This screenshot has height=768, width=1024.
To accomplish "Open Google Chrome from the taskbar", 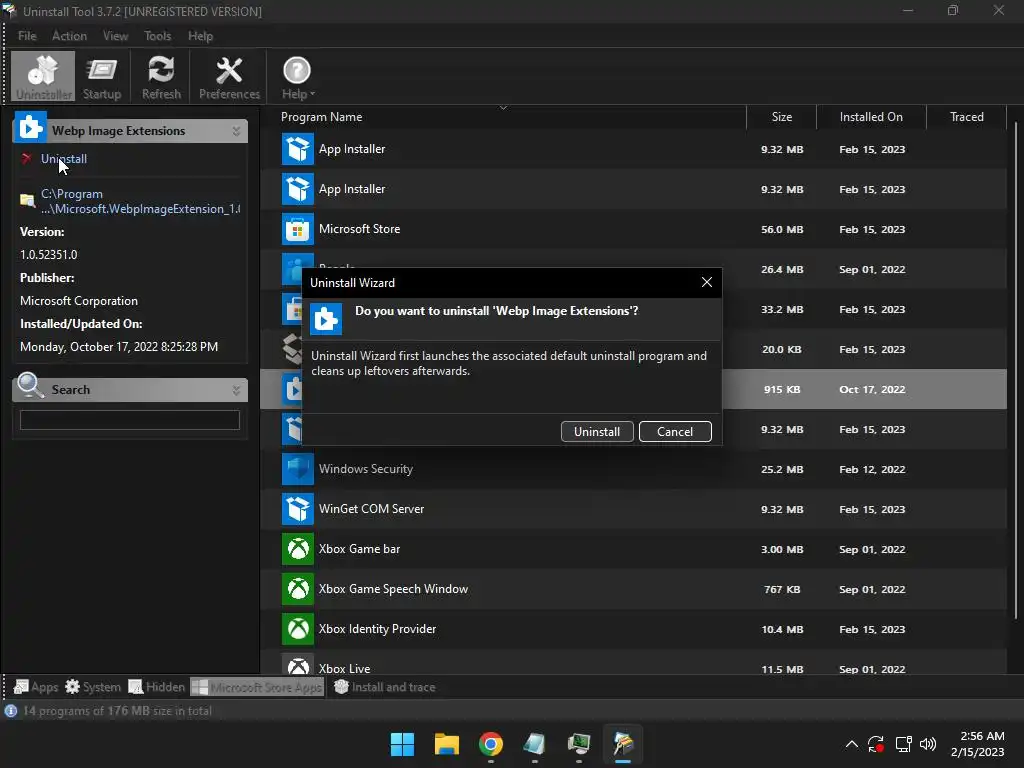I will (490, 744).
